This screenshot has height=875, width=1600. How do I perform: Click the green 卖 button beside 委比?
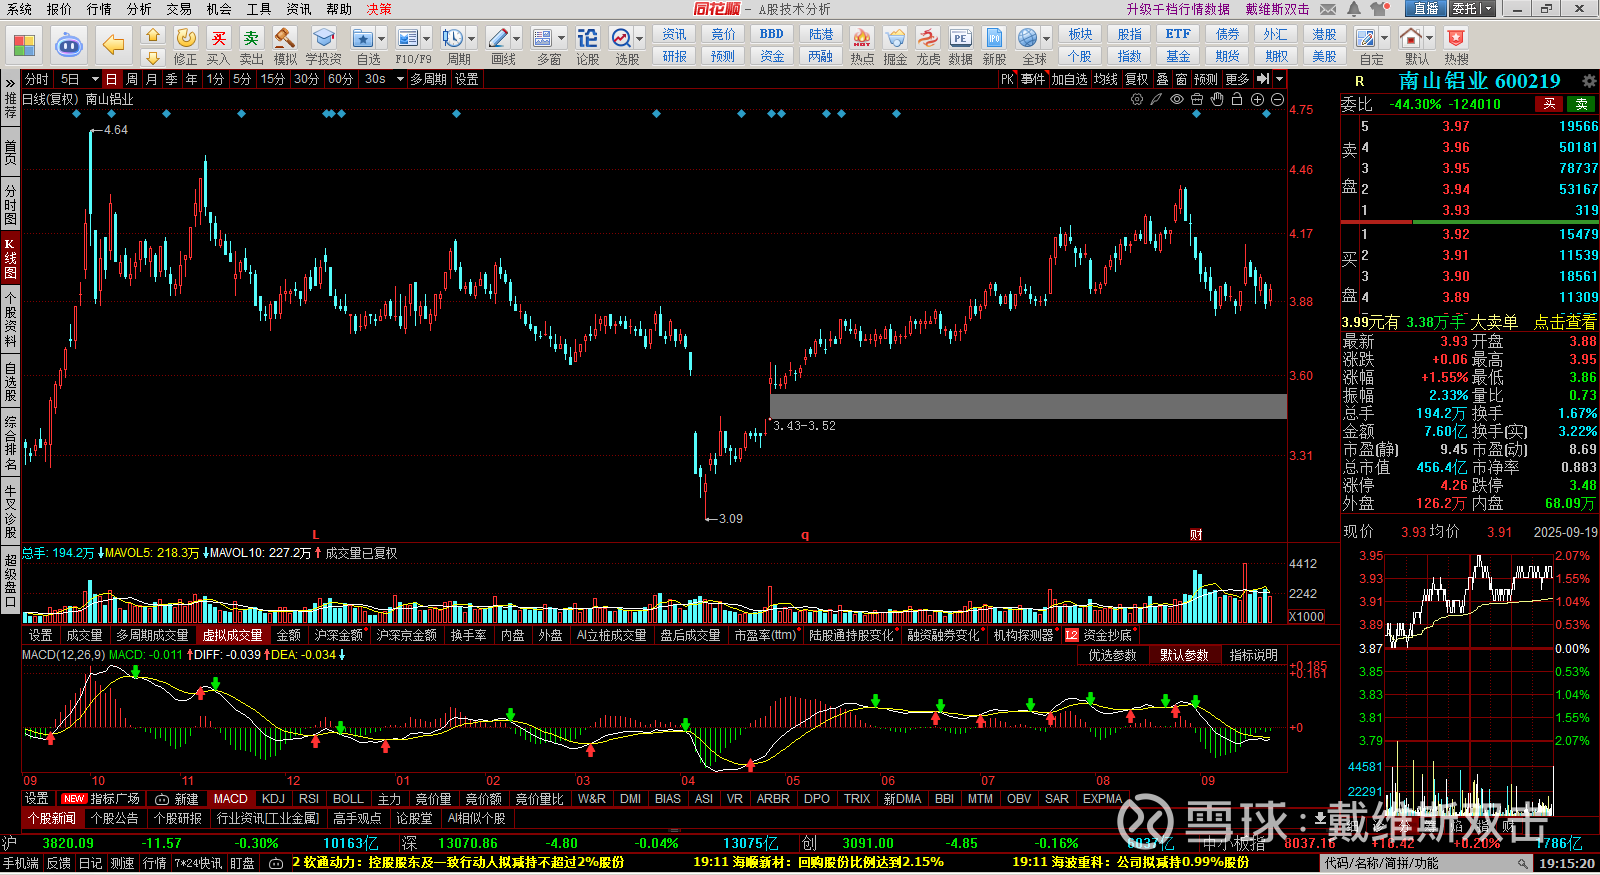1582,104
